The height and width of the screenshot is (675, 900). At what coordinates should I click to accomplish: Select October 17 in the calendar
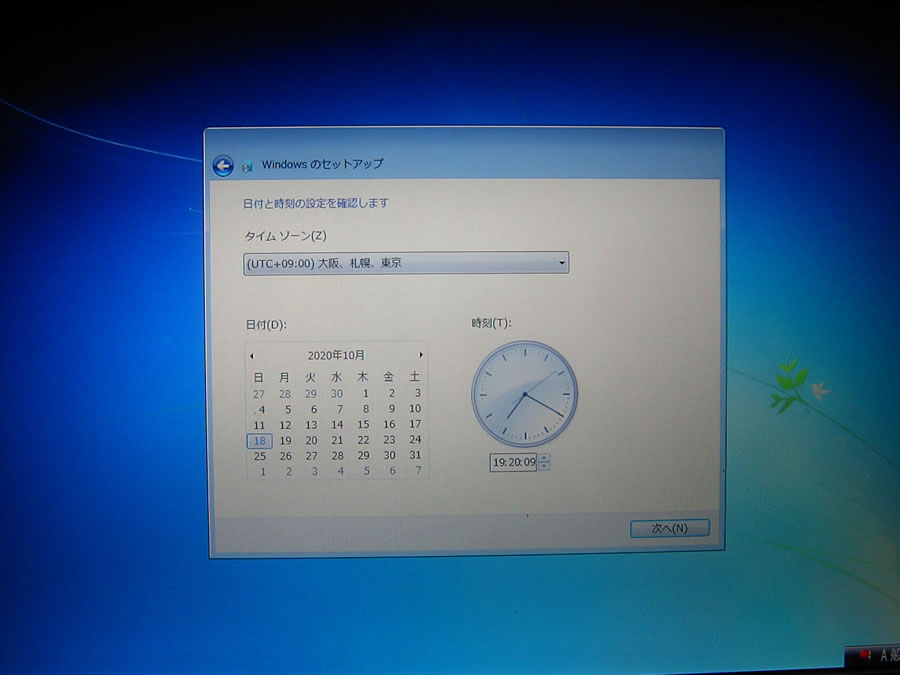(x=415, y=424)
